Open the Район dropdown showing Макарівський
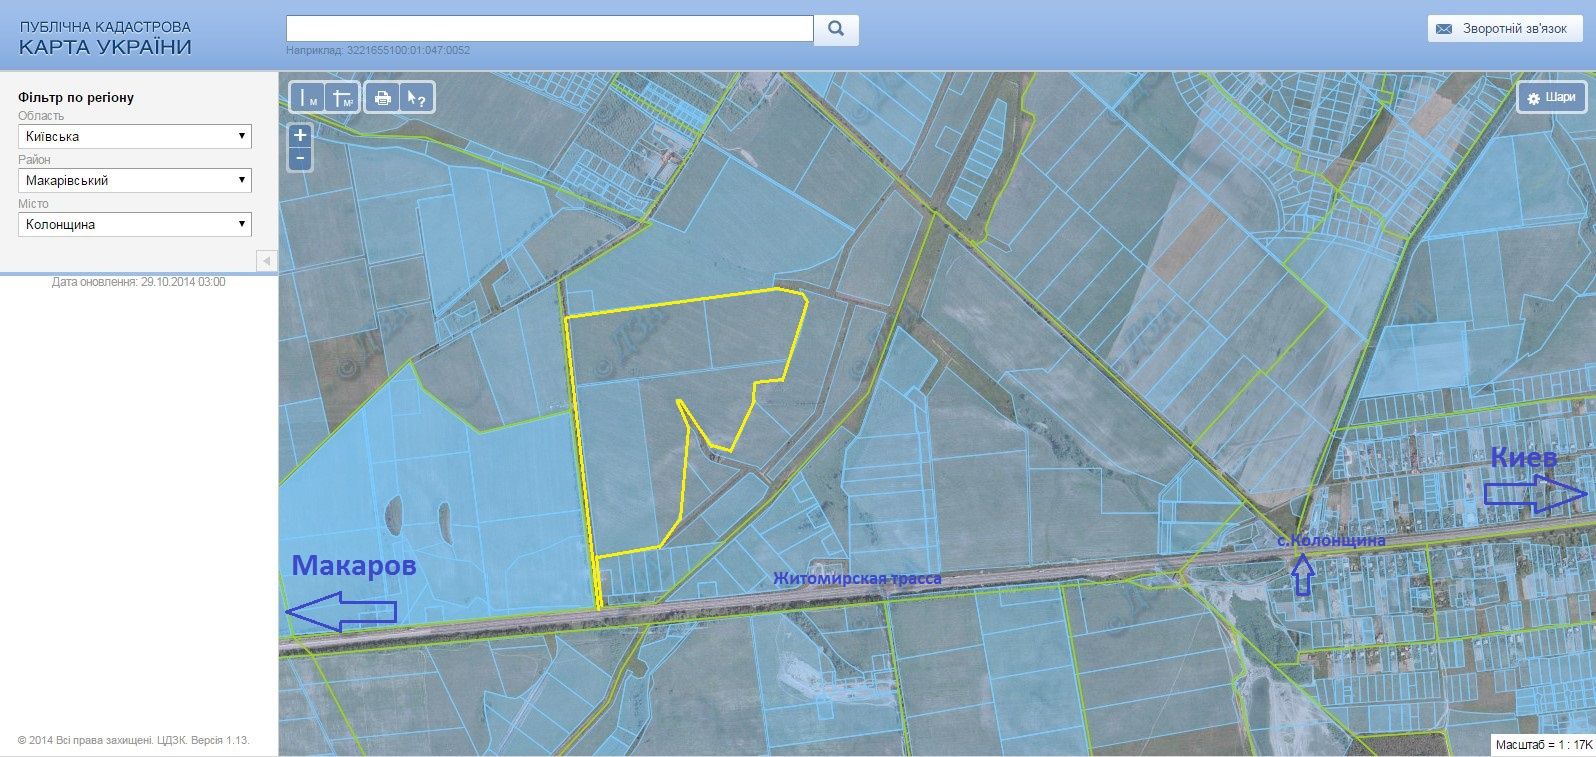Viewport: 1596px width, 757px height. click(135, 180)
